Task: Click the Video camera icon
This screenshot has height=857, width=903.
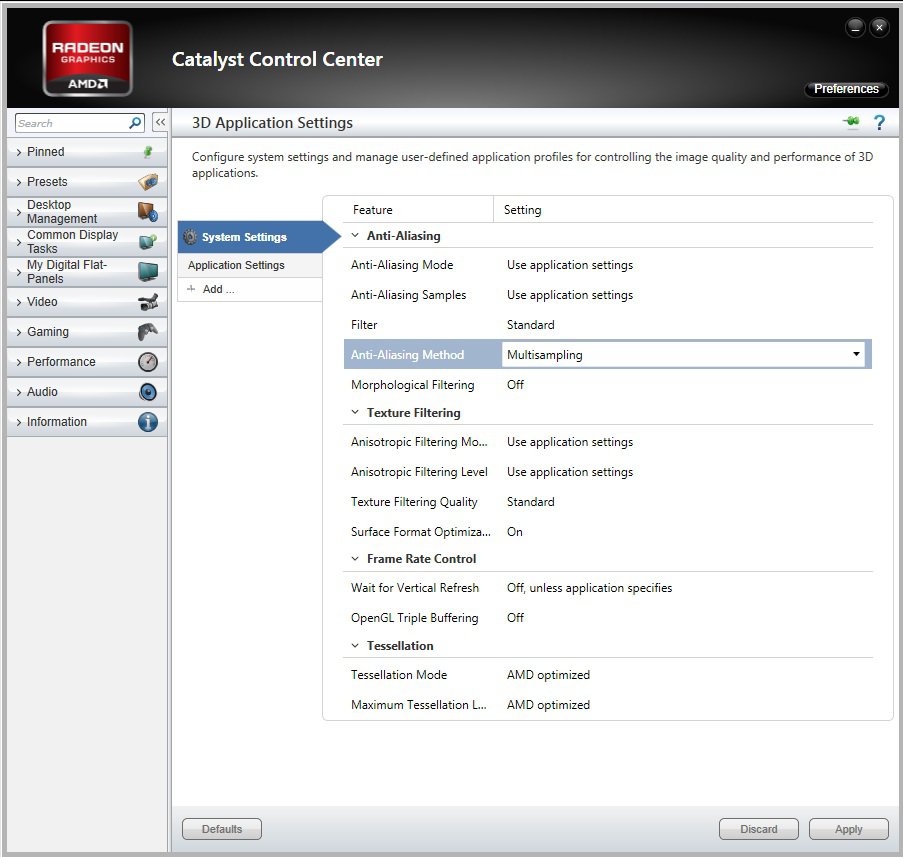Action: (148, 302)
